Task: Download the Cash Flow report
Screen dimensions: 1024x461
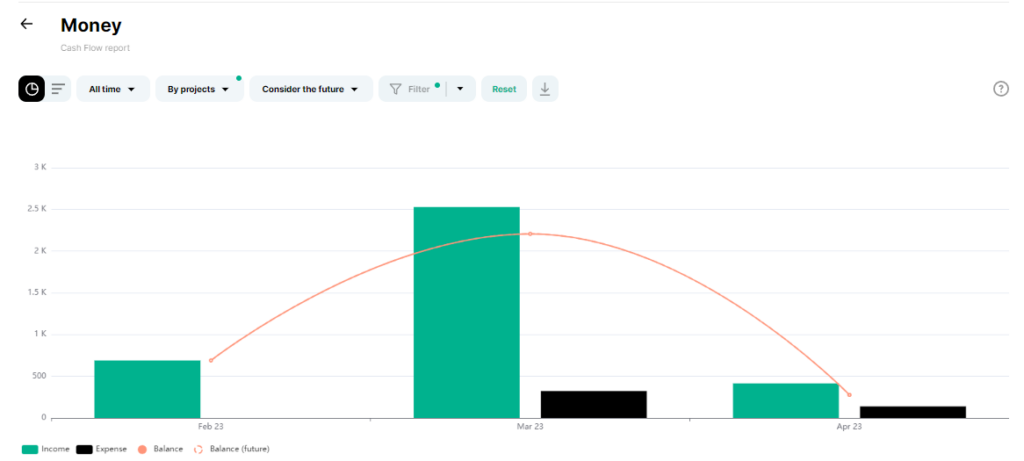Action: (545, 89)
